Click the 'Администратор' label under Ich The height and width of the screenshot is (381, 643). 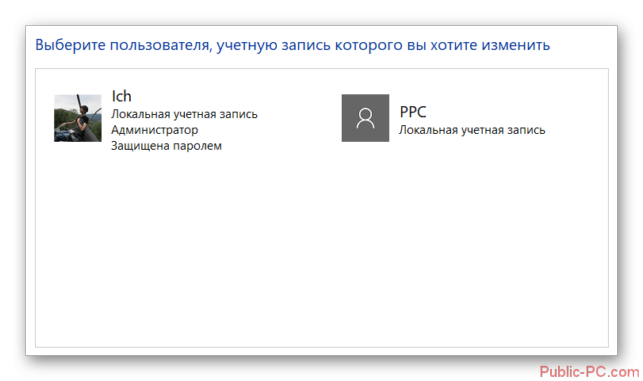[x=155, y=130]
